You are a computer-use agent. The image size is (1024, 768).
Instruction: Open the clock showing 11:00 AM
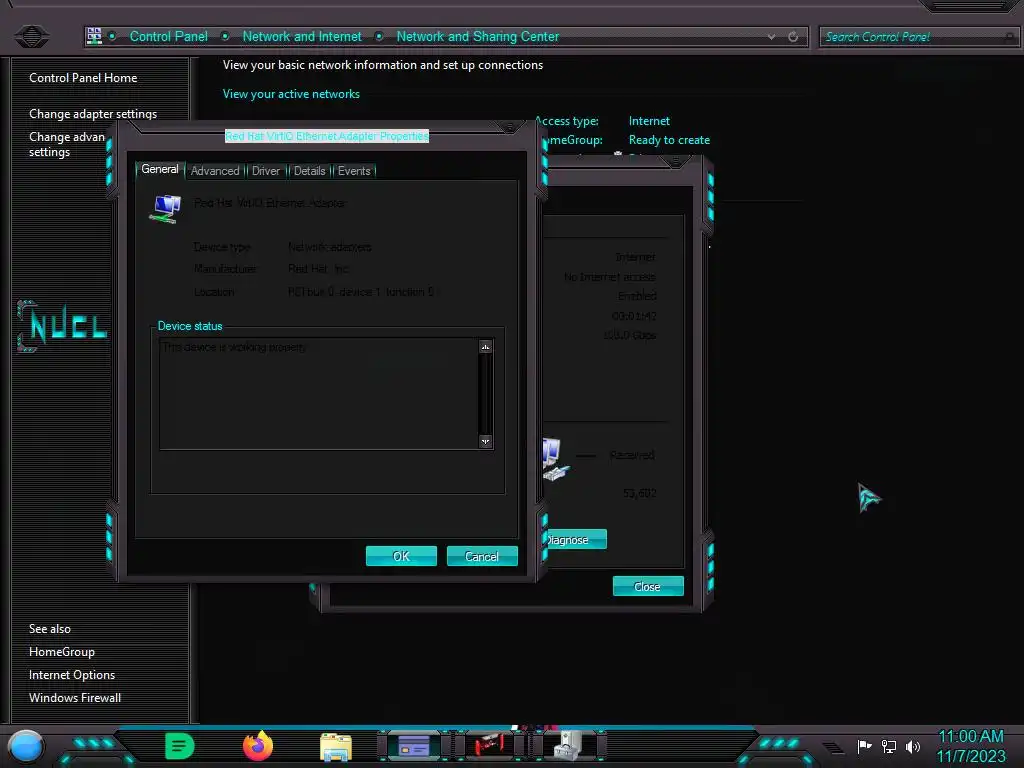(970, 736)
